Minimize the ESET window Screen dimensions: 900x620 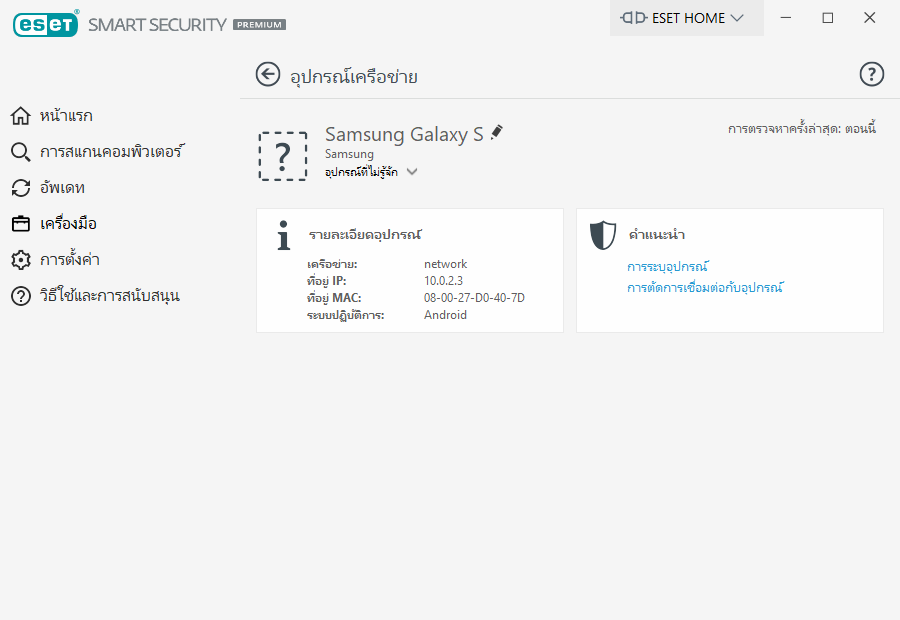[x=786, y=18]
